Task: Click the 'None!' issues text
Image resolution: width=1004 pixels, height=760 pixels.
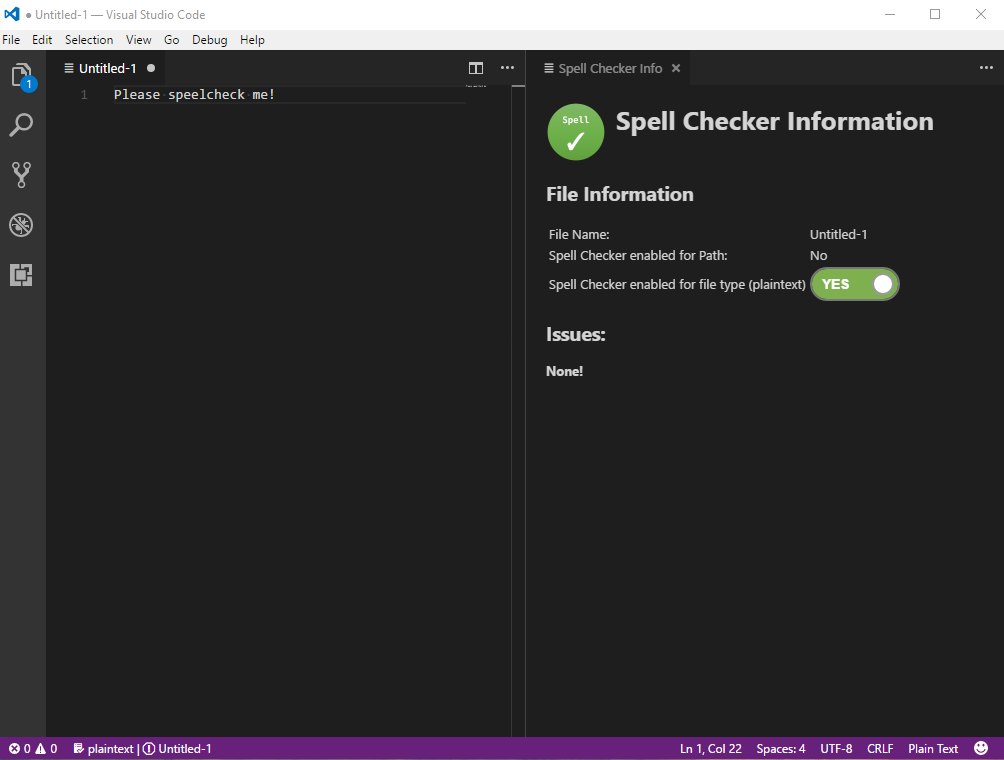Action: coord(564,371)
